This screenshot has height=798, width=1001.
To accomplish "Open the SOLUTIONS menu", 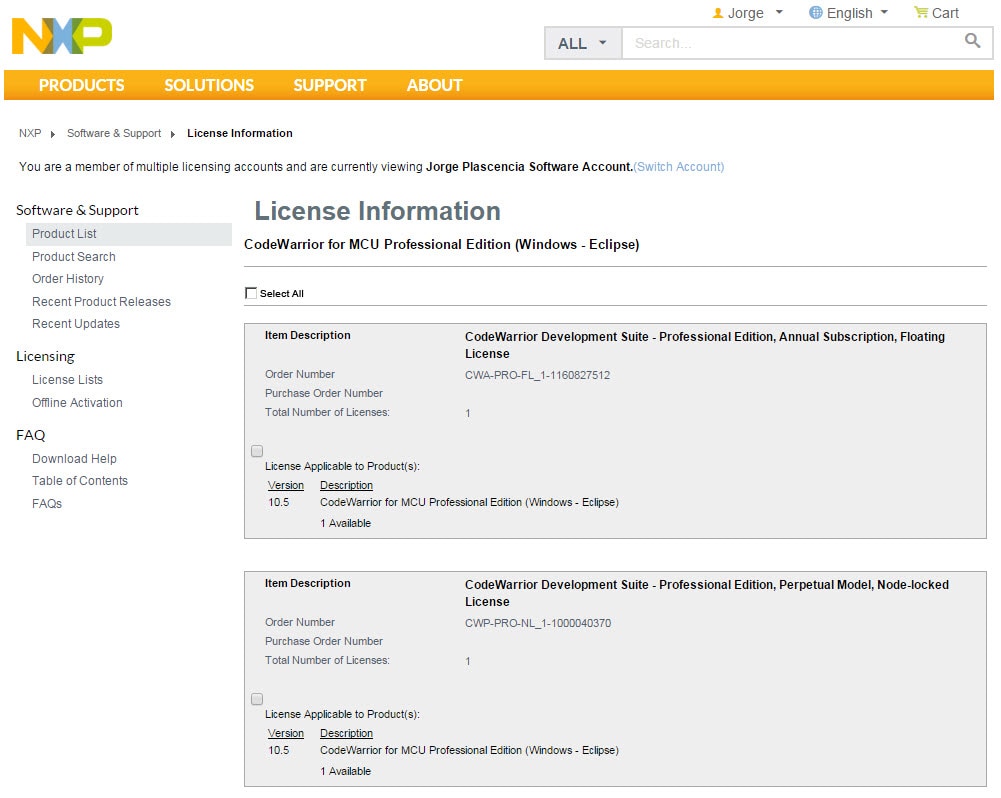I will coord(209,85).
